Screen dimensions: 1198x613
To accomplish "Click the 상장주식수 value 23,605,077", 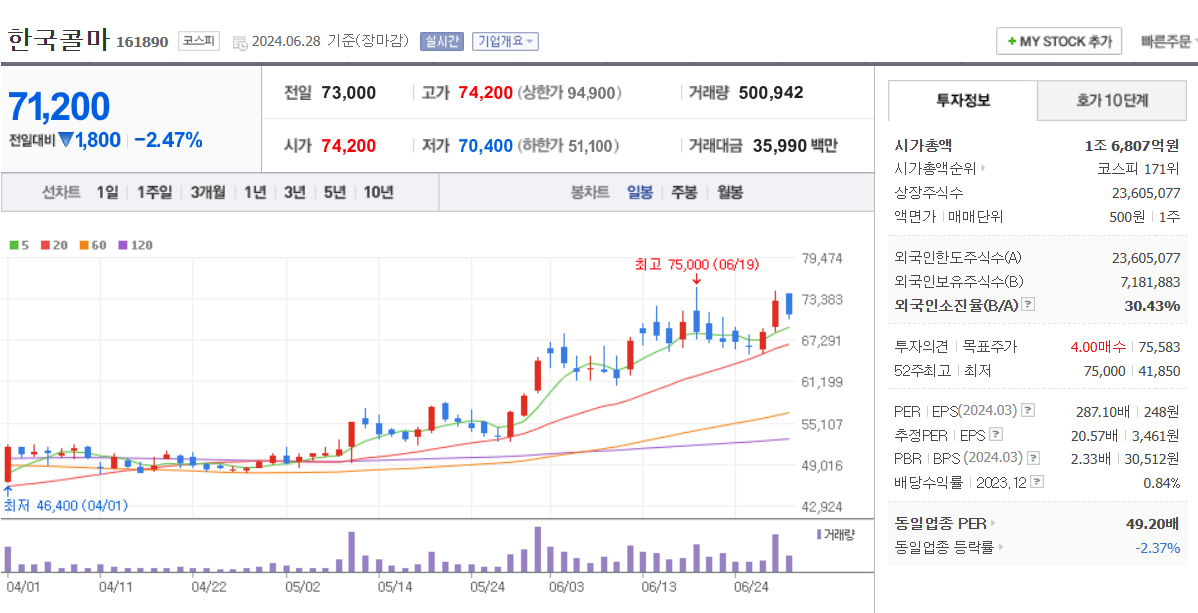I will point(1146,193).
